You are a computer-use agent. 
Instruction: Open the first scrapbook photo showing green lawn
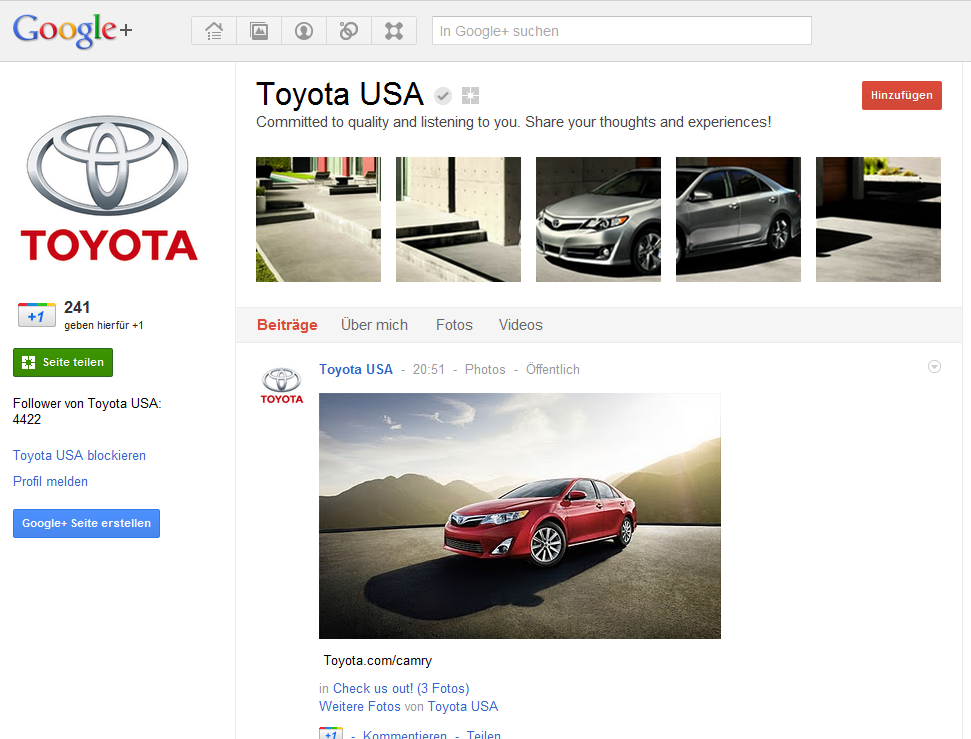pyautogui.click(x=318, y=219)
